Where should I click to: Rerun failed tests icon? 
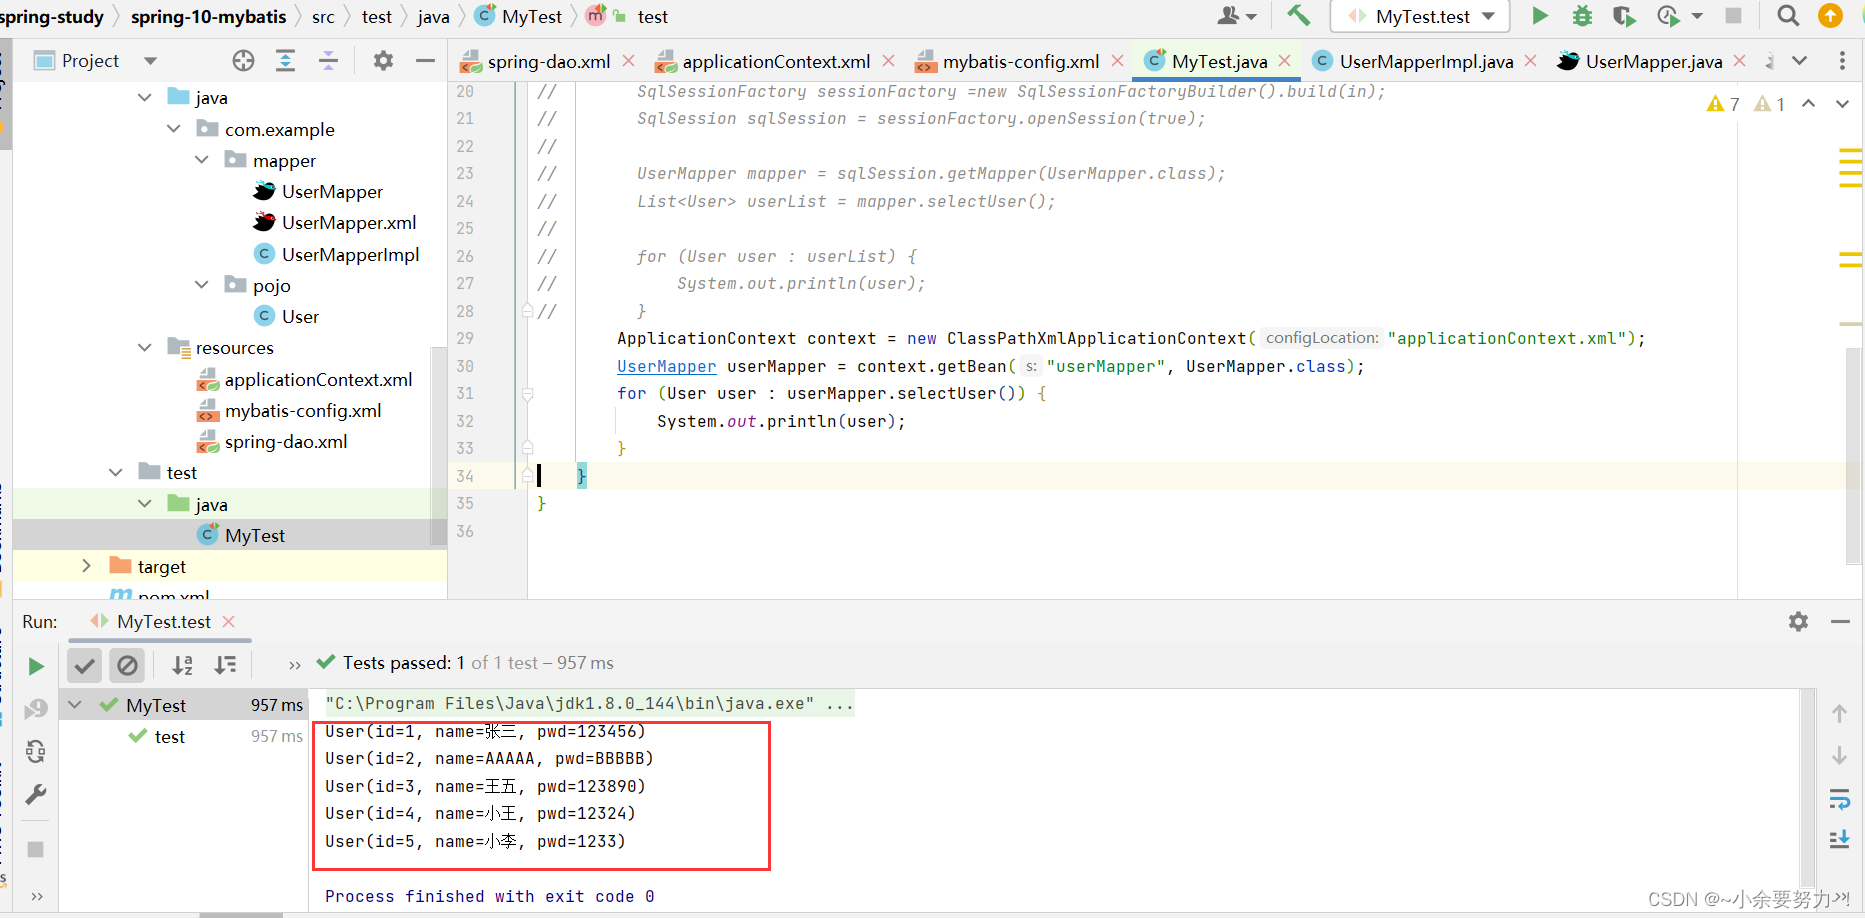tap(36, 709)
